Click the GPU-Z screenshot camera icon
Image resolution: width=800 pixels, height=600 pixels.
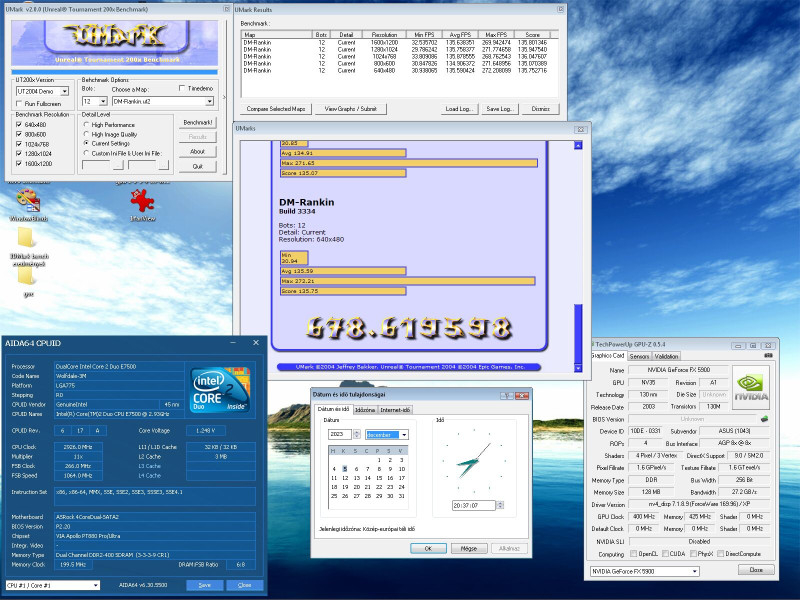[768, 356]
